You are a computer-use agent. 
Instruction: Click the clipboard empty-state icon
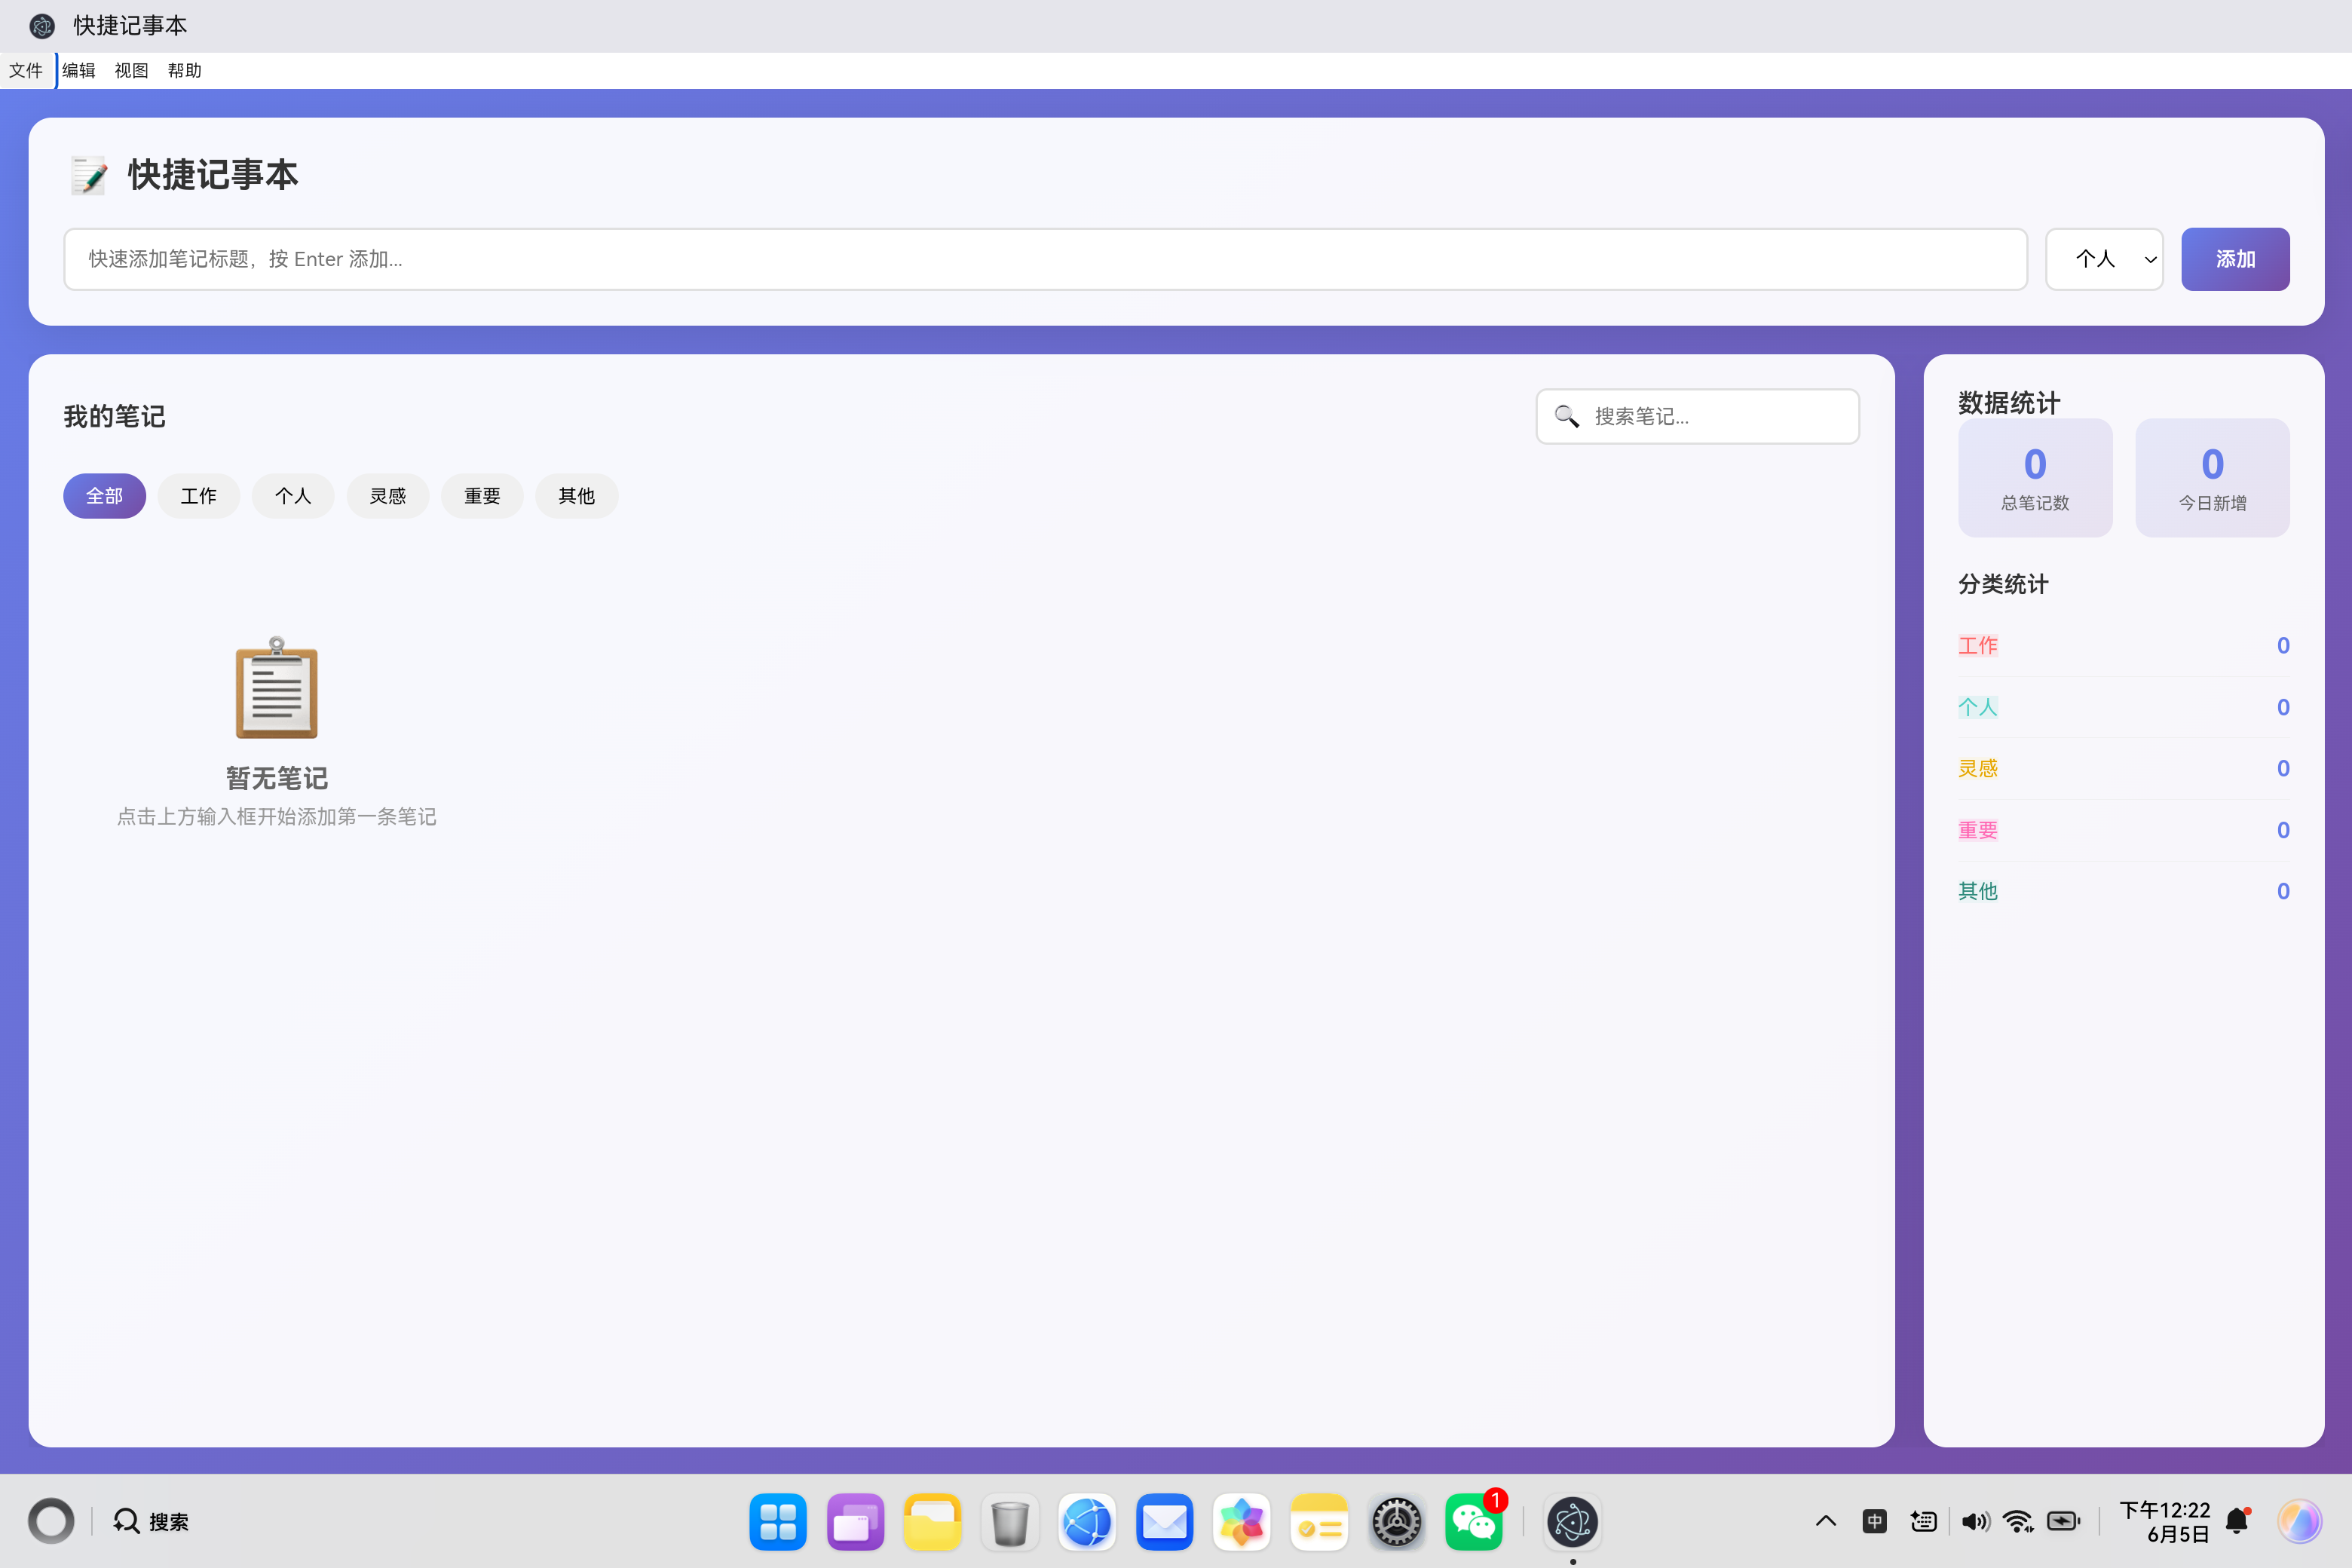pos(276,688)
